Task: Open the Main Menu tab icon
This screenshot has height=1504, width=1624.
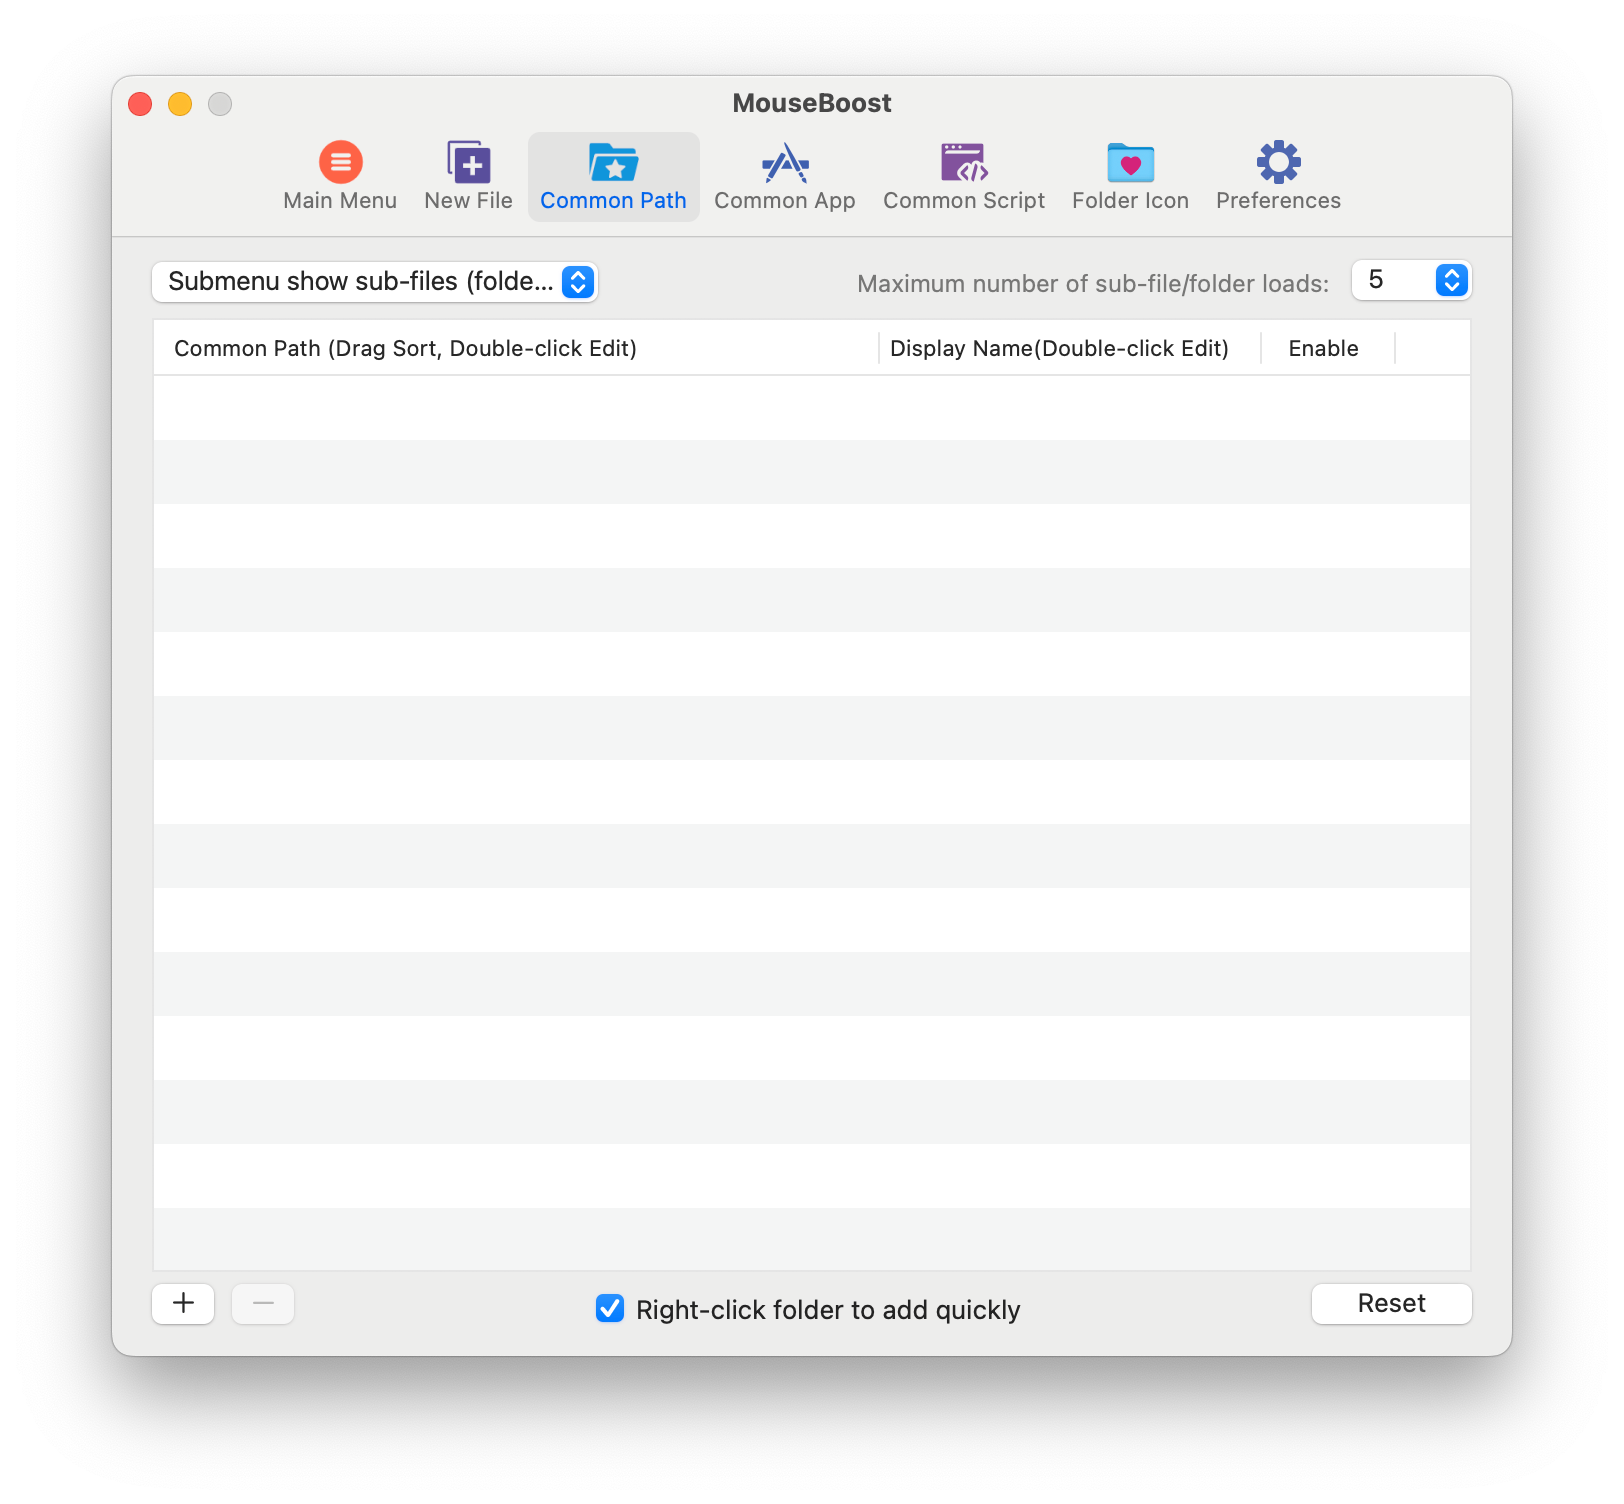Action: [x=340, y=162]
